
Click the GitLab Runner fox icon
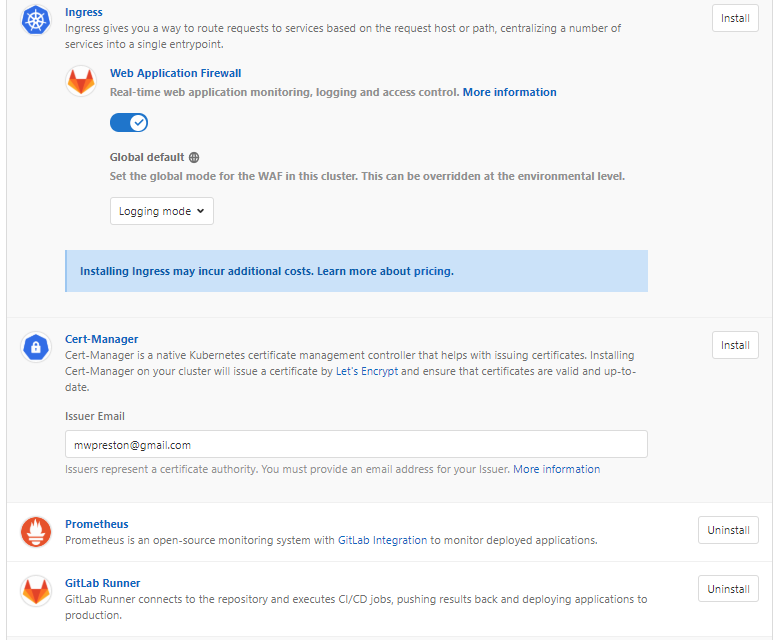[x=36, y=591]
